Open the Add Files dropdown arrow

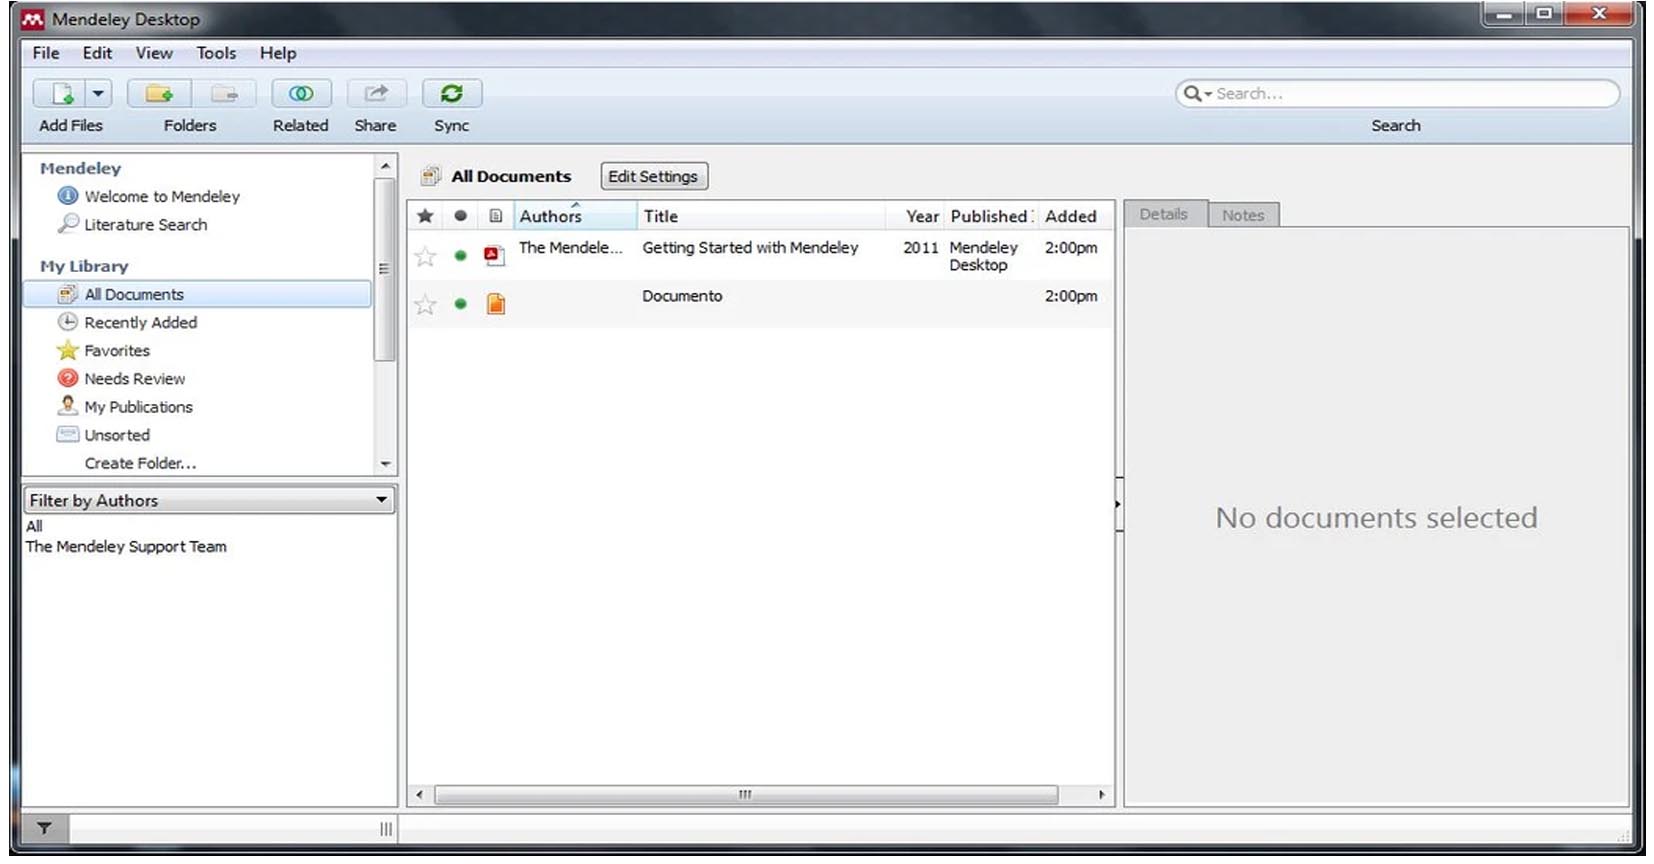coord(98,94)
